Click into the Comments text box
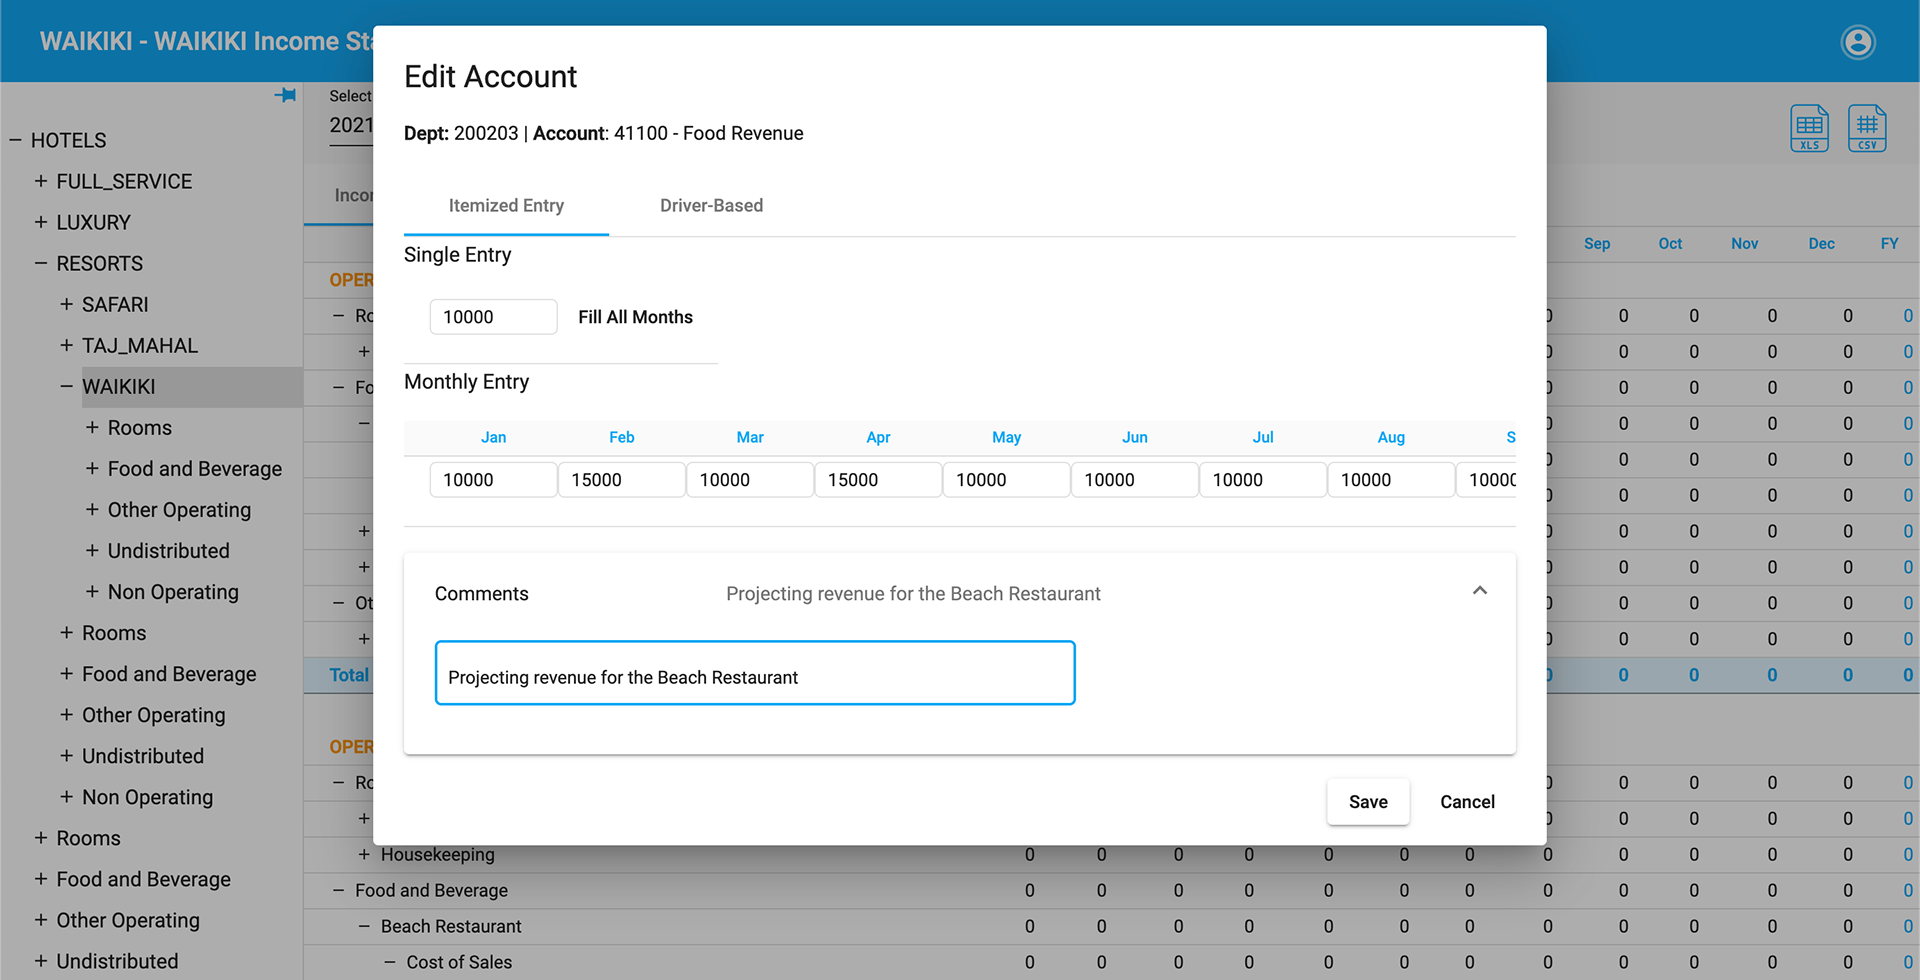The image size is (1920, 980). coord(755,673)
